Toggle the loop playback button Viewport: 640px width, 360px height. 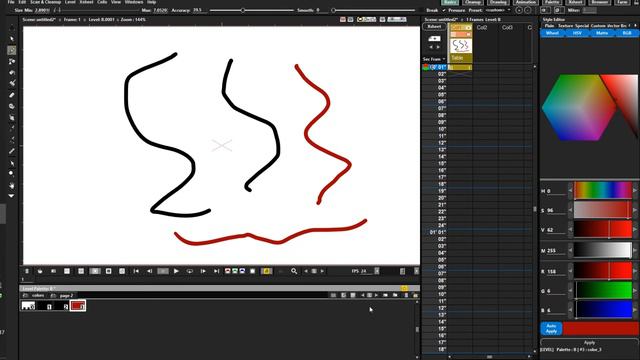coord(189,271)
